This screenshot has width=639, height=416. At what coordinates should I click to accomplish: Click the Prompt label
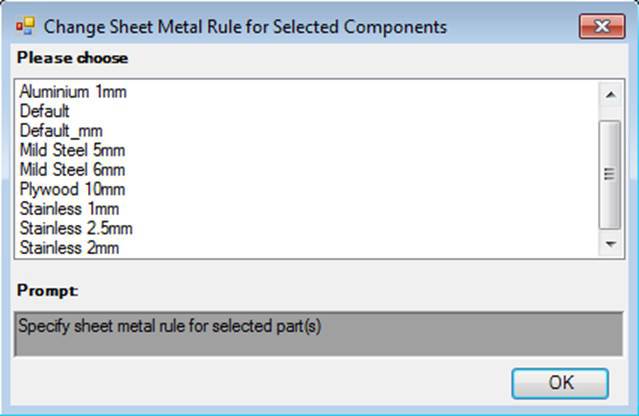pos(48,291)
